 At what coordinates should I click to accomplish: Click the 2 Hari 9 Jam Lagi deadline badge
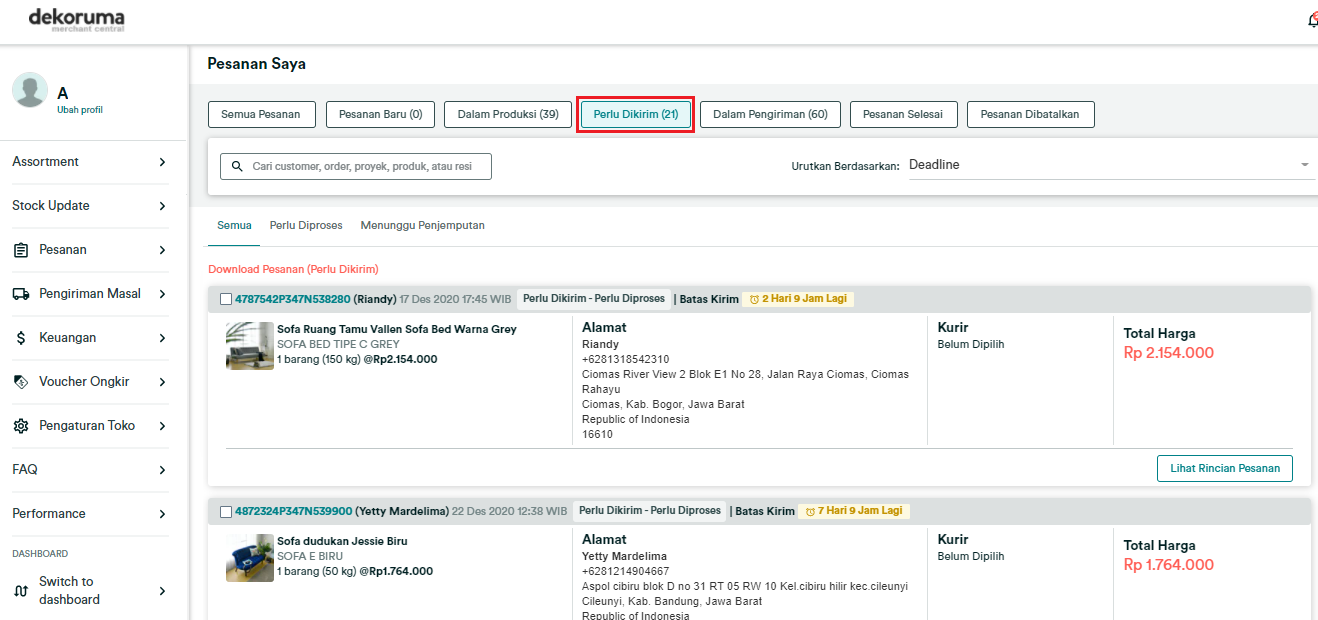(x=798, y=299)
